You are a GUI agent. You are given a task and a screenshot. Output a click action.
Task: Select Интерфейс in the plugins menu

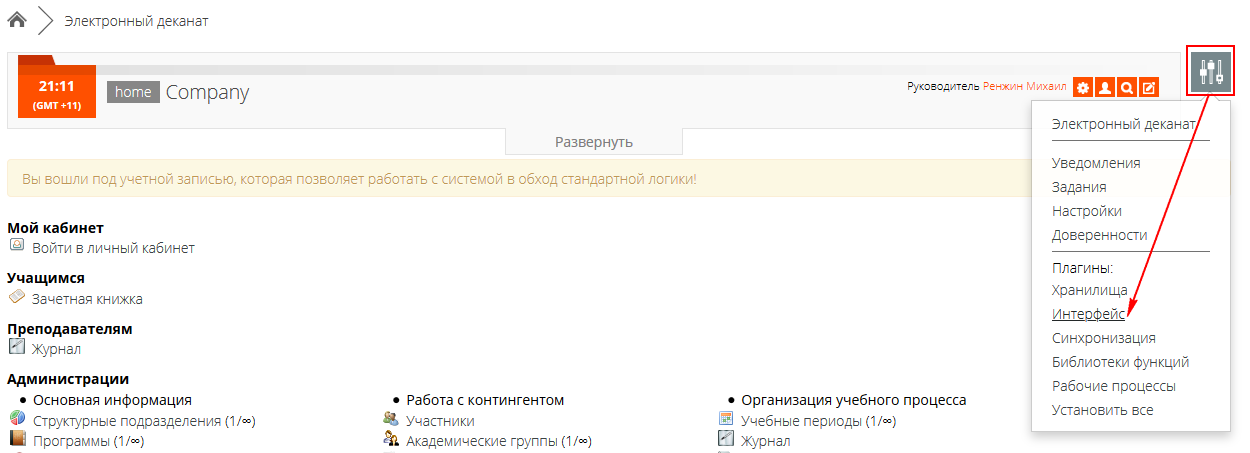1088,314
